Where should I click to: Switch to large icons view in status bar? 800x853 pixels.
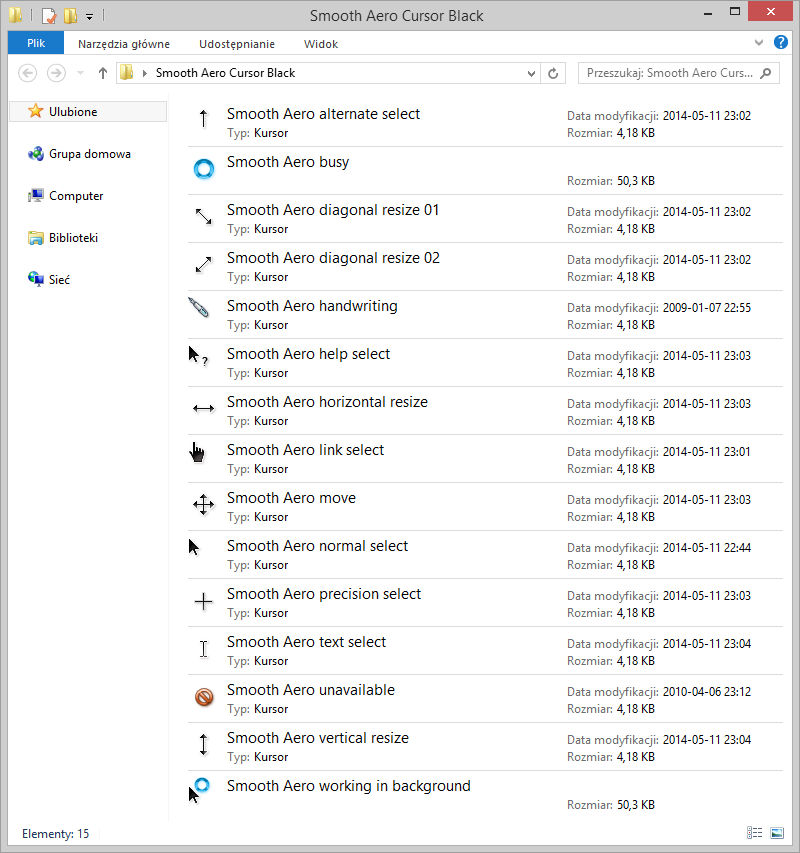pyautogui.click(x=777, y=833)
